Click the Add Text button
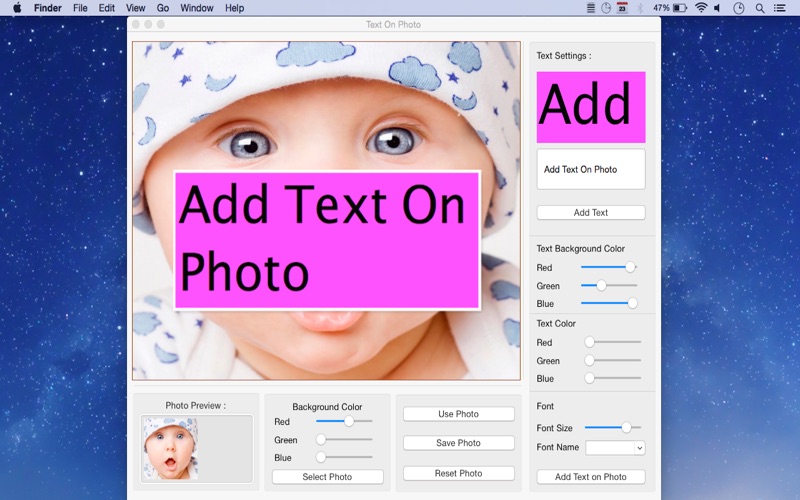Image resolution: width=800 pixels, height=500 pixels. click(590, 213)
